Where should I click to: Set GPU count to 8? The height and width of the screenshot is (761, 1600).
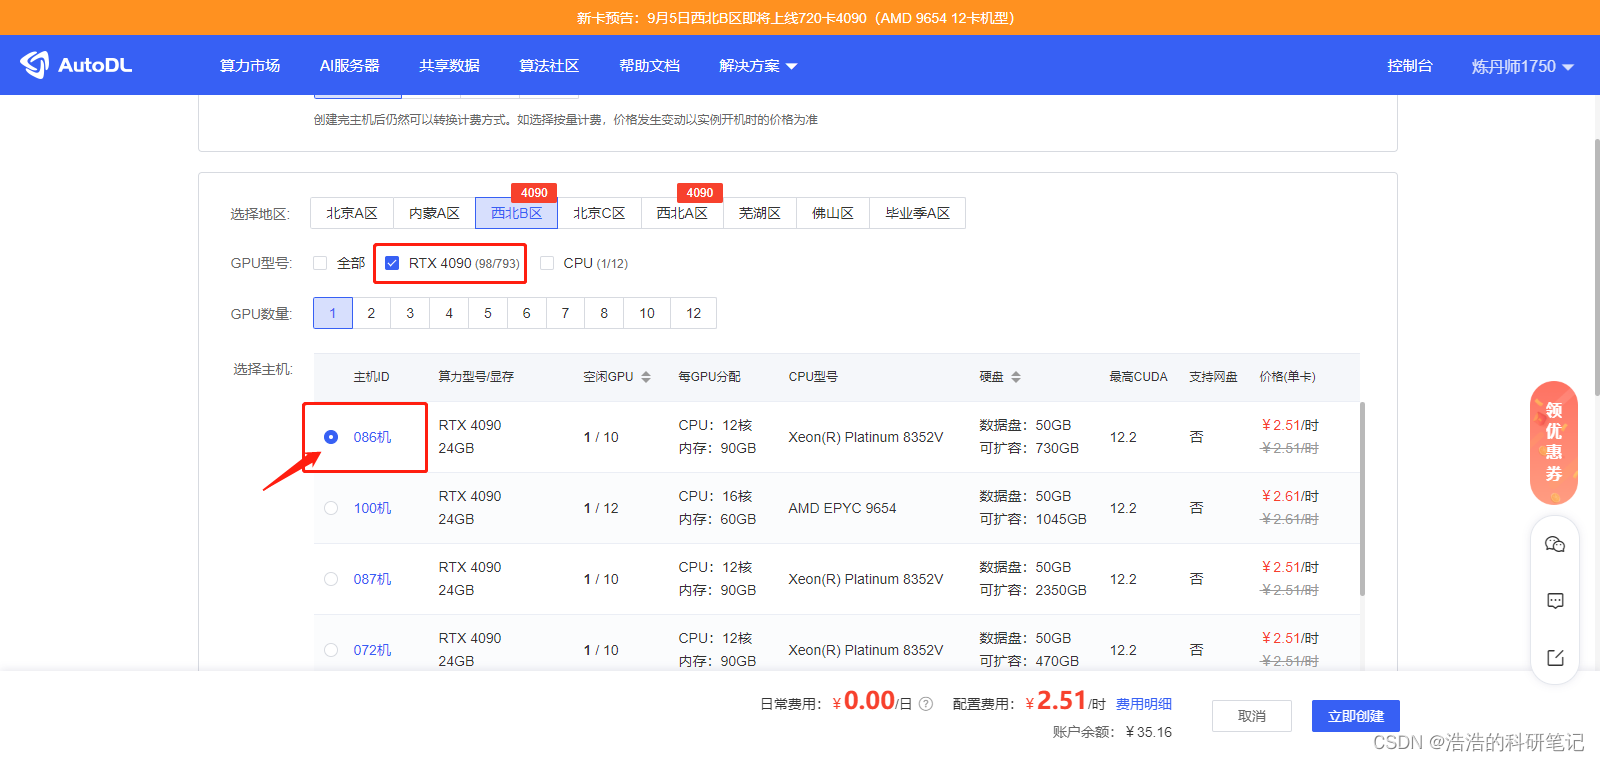tap(604, 313)
